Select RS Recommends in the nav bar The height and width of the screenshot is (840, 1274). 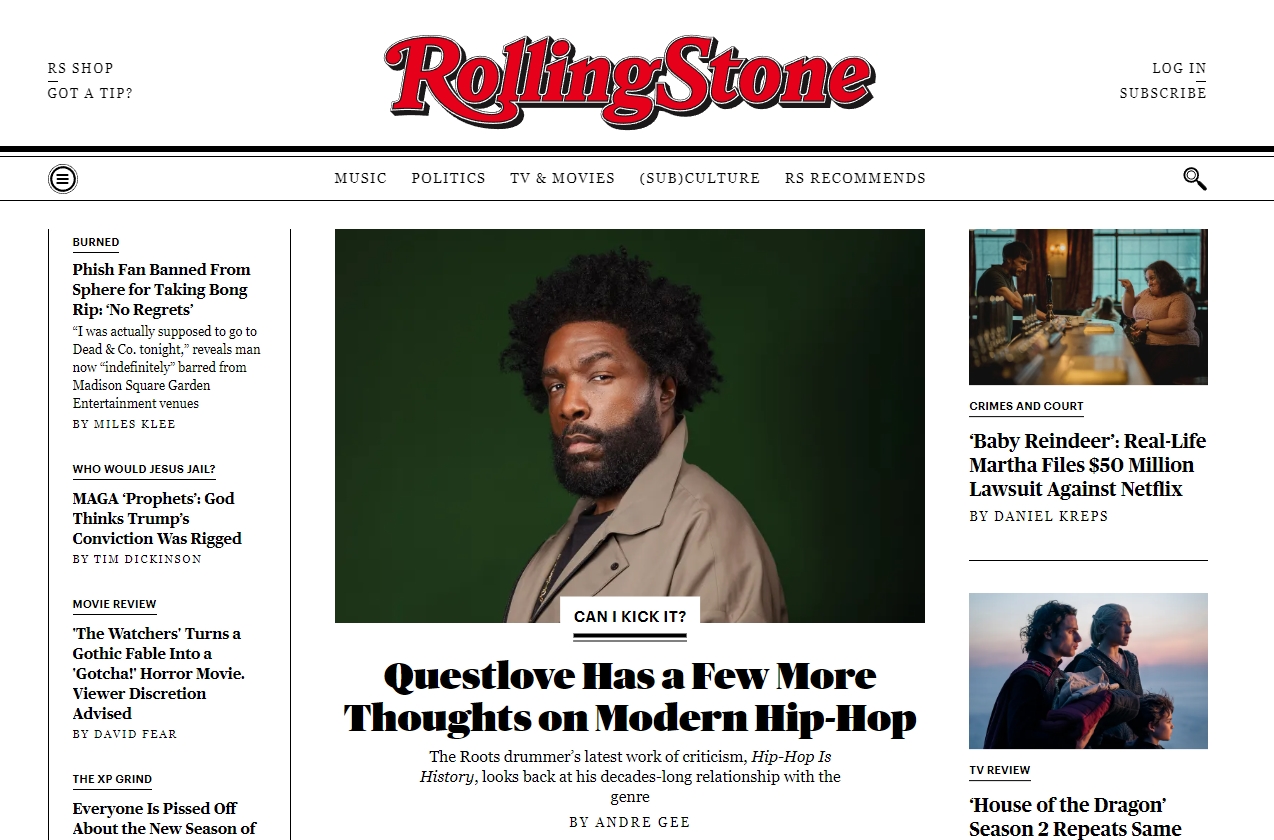tap(855, 178)
